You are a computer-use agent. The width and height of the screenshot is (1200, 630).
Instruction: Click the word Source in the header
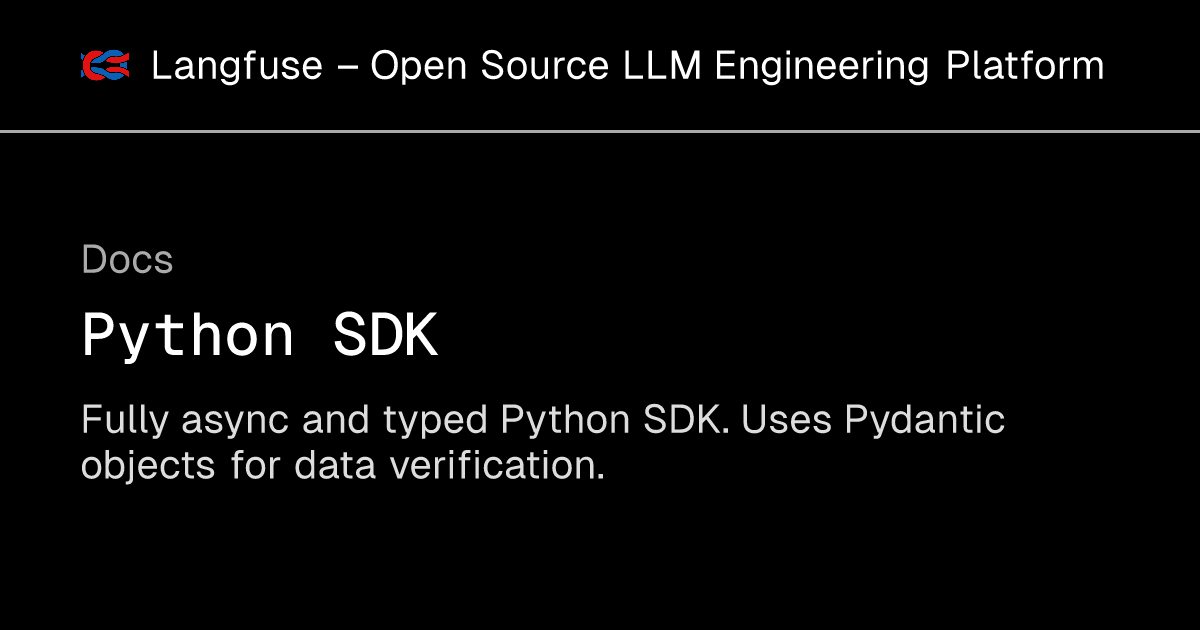pyautogui.click(x=545, y=67)
